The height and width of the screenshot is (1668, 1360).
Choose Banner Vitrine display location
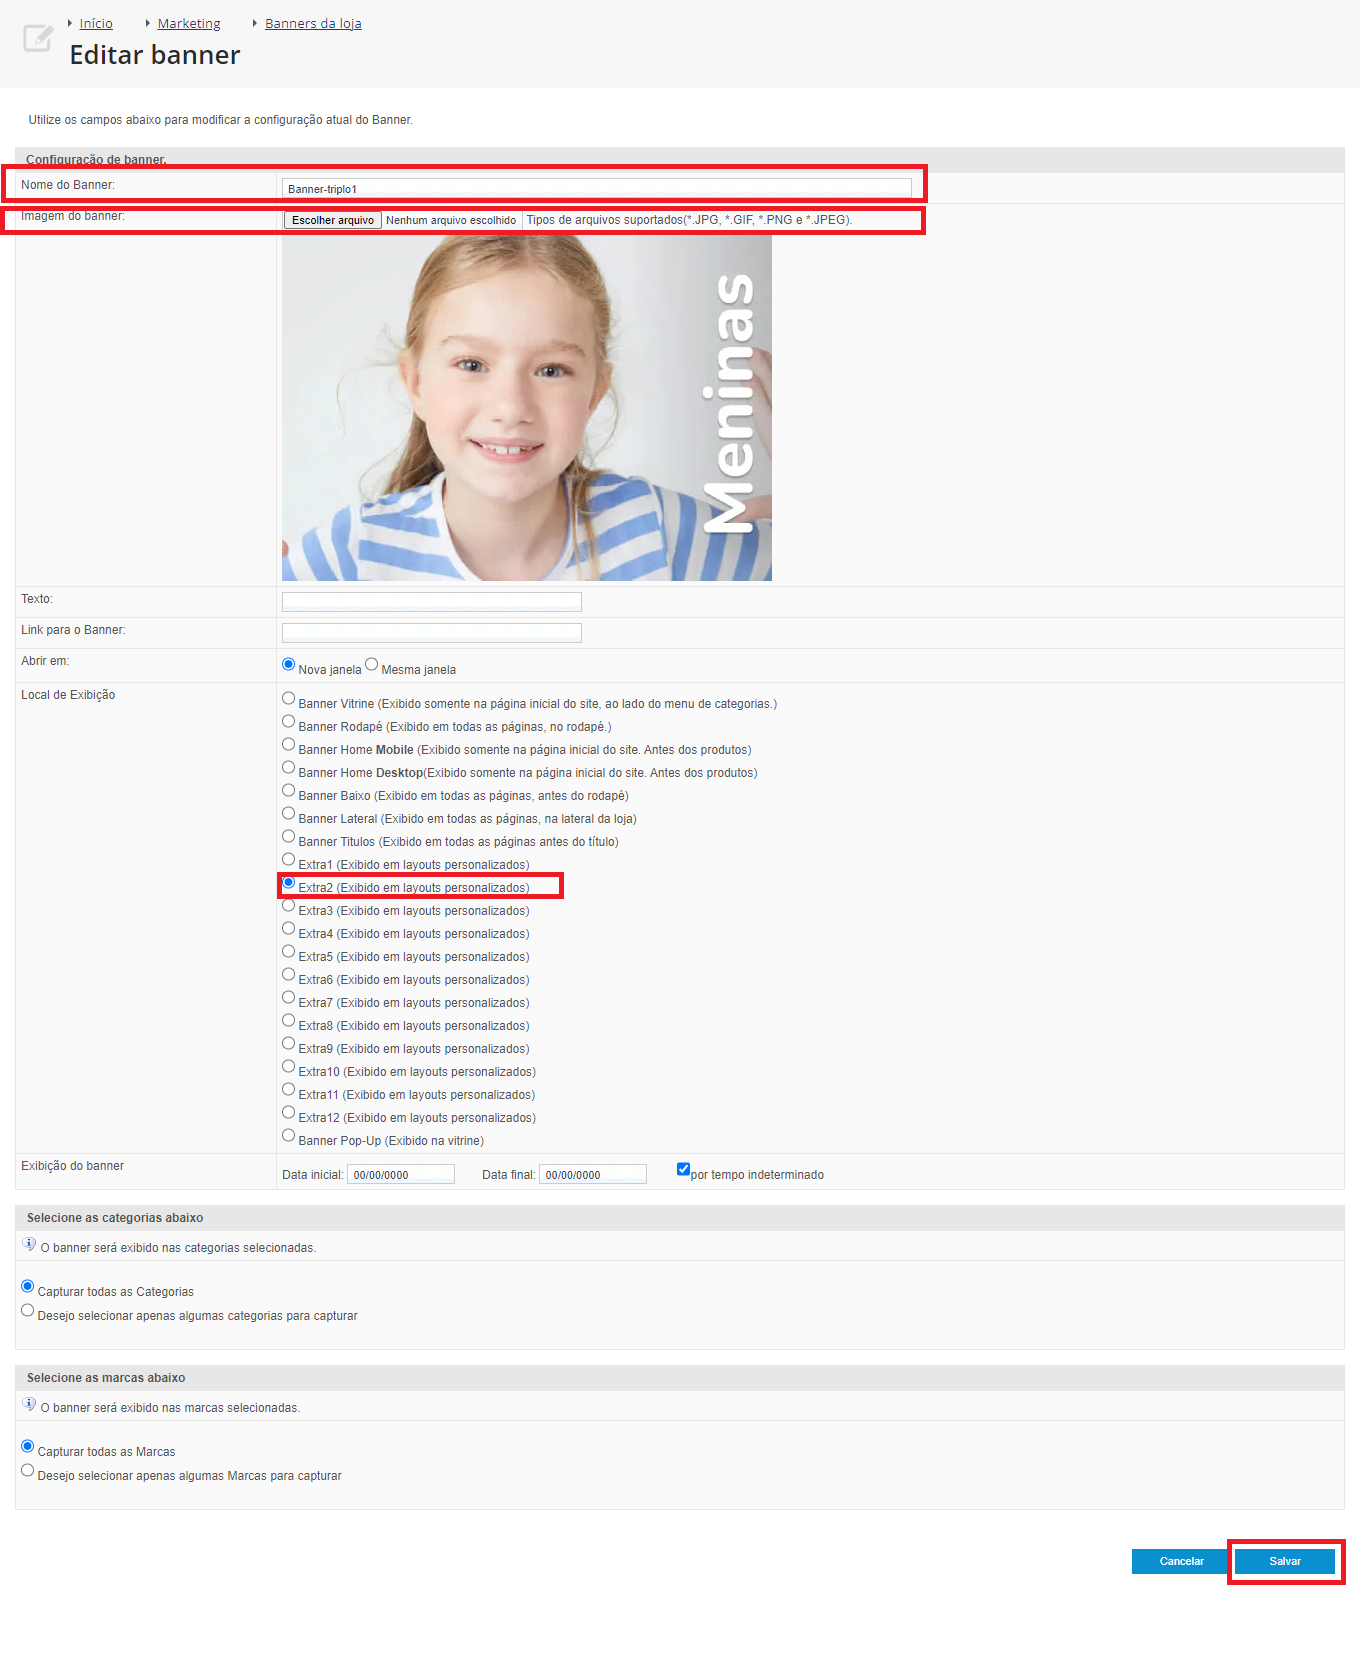click(x=289, y=699)
